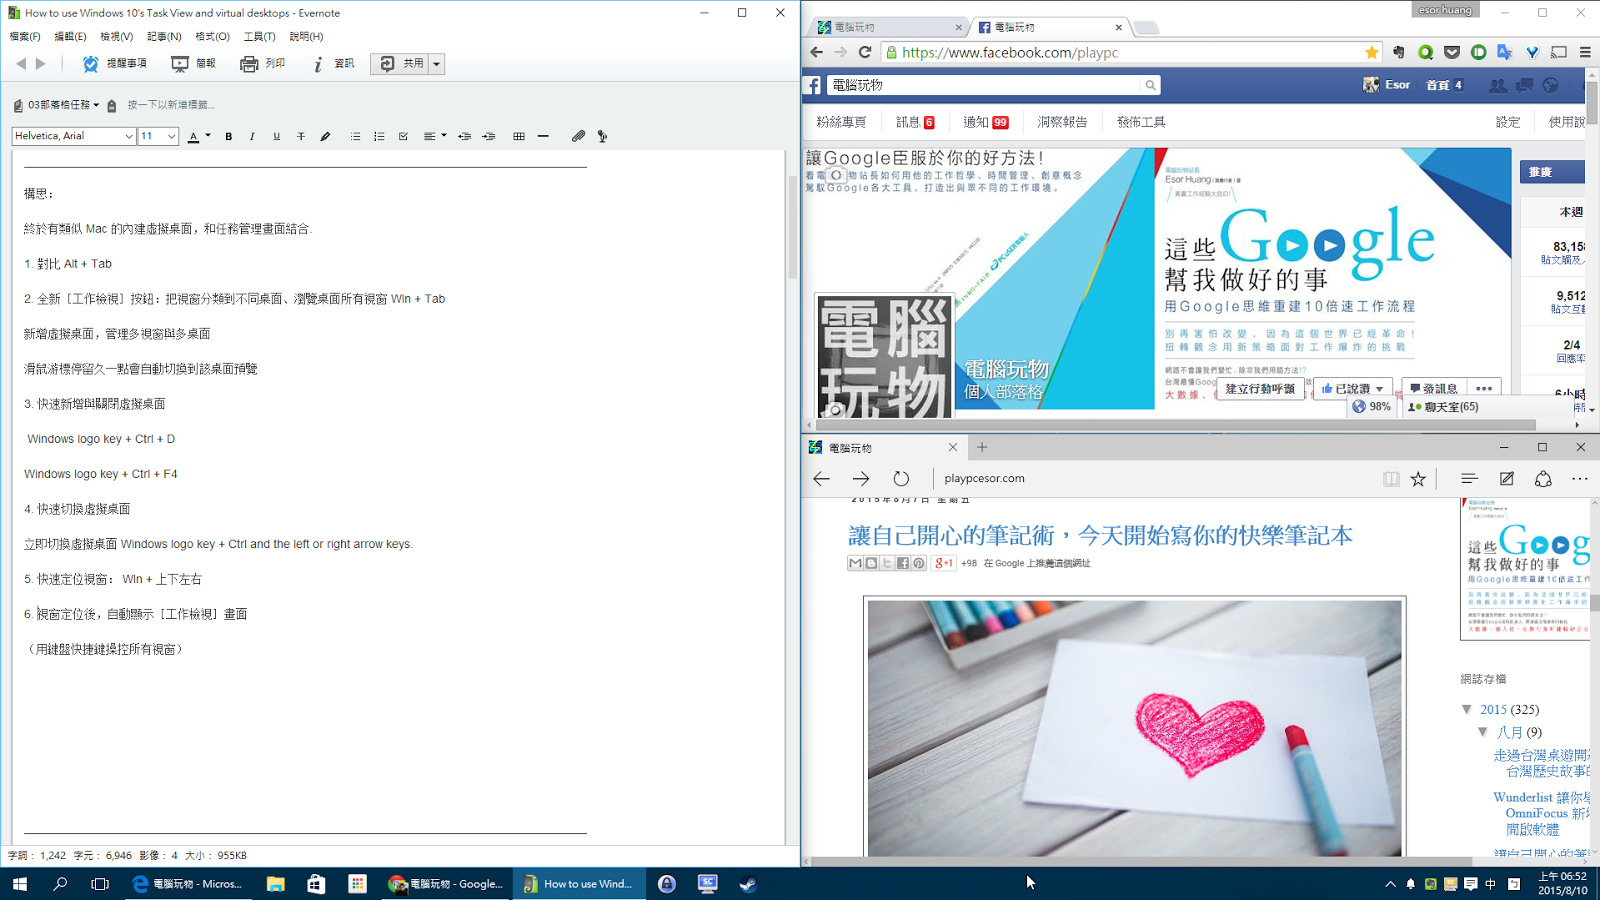
Task: Expand the text alignment dropdown
Action: point(444,136)
